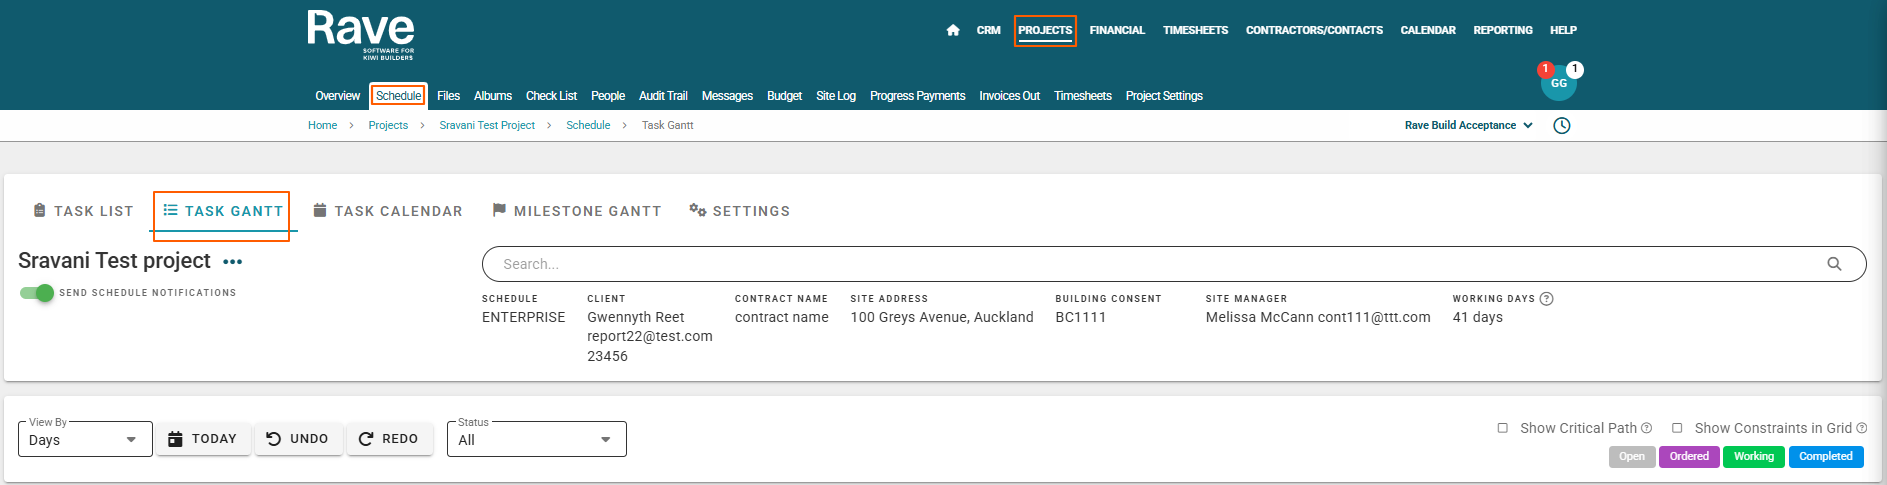The height and width of the screenshot is (485, 1887).
Task: Open project options three-dot menu
Action: pos(233,262)
